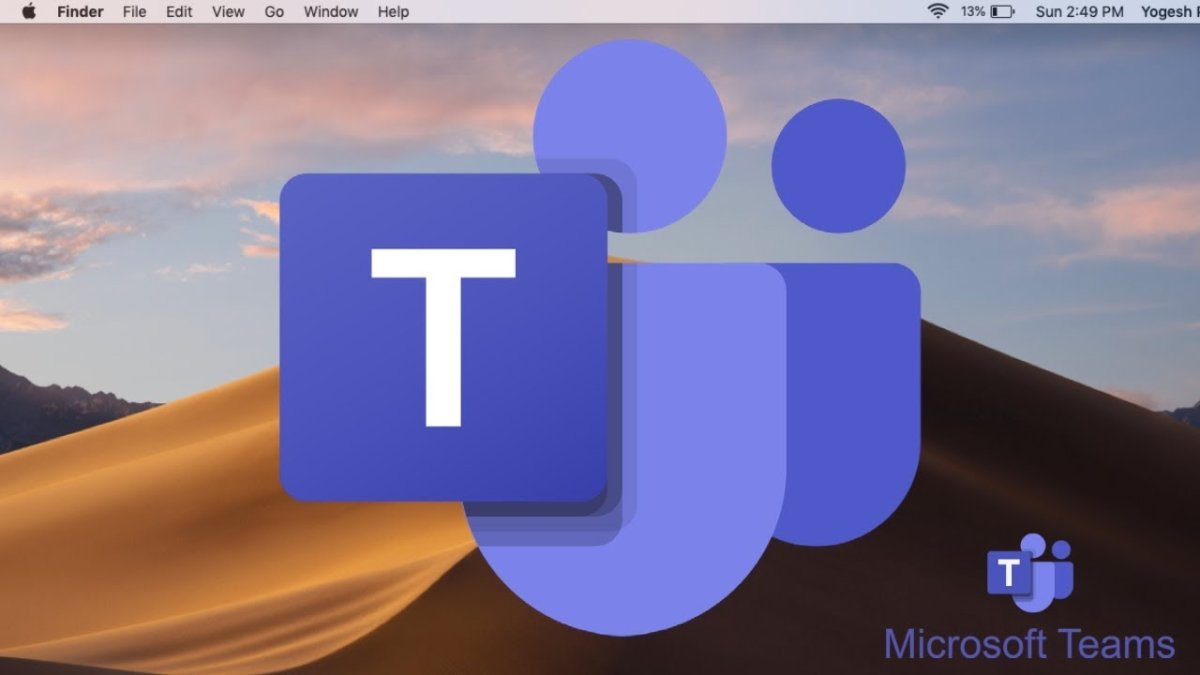This screenshot has width=1200, height=675.
Task: Click the Sun 2:49 PM clock
Action: point(1079,12)
